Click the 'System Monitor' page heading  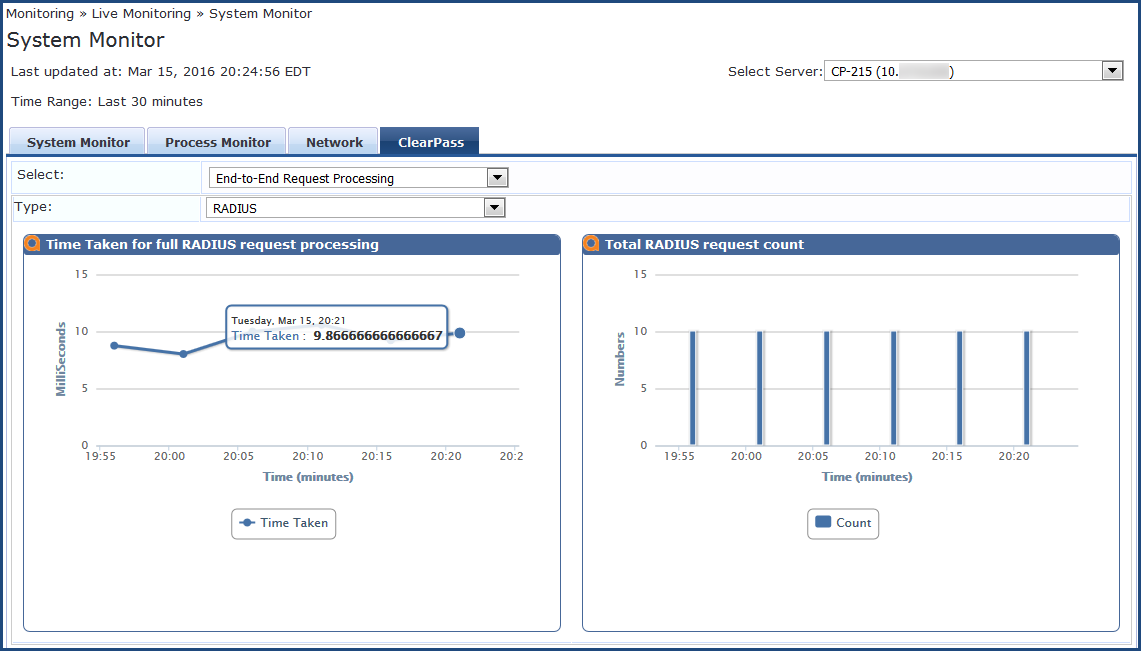86,40
